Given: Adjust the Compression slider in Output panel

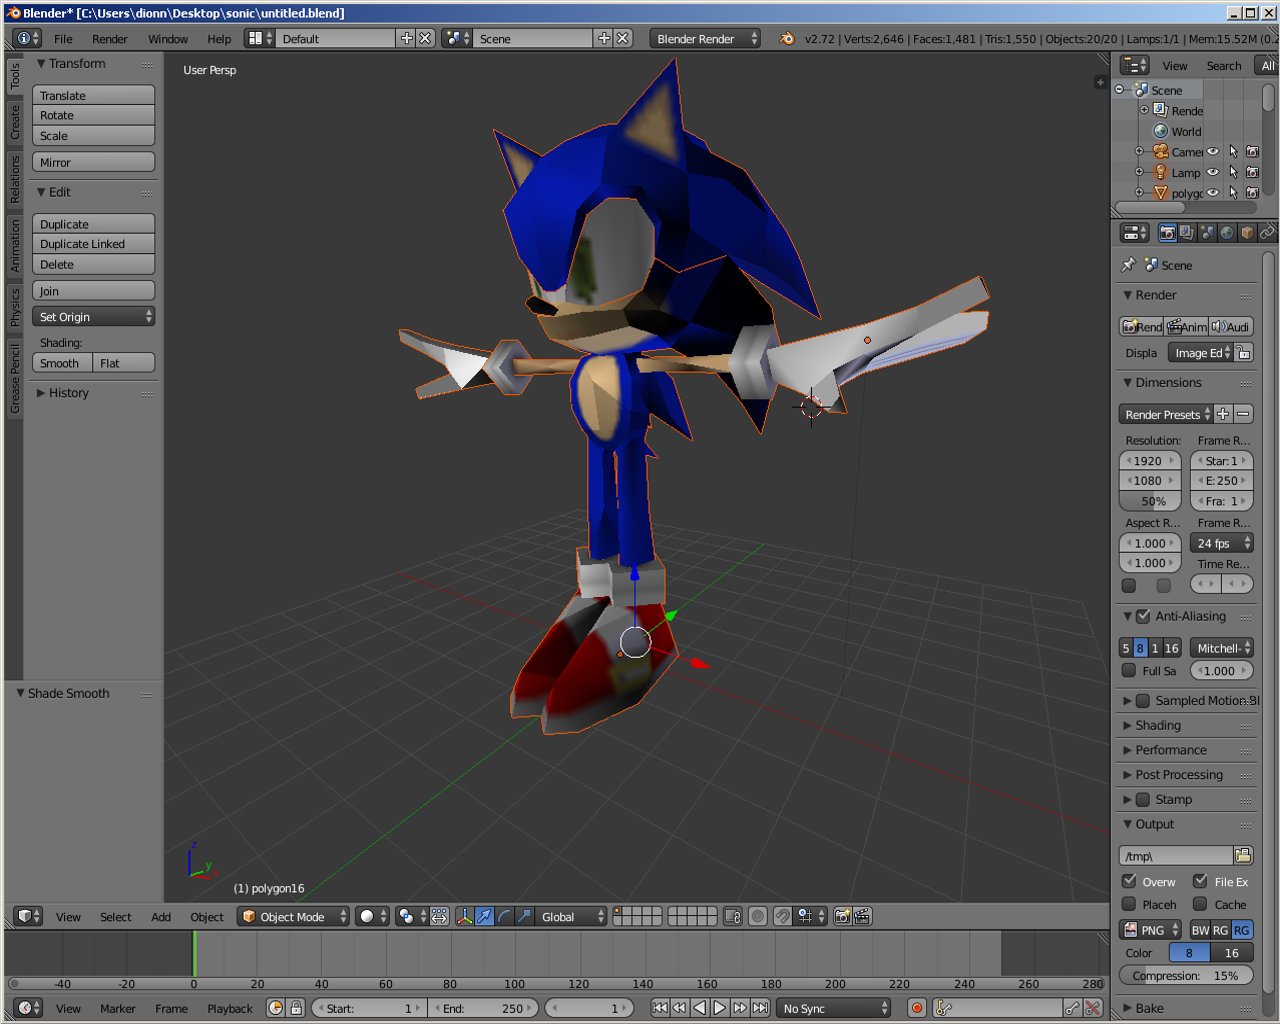Looking at the screenshot, I should (1186, 975).
